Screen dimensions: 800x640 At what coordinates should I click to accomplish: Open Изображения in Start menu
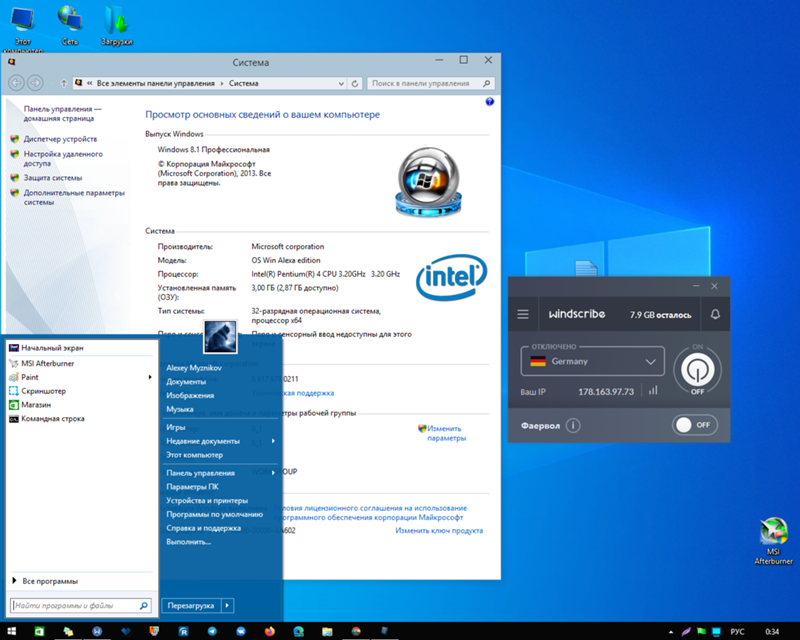190,395
